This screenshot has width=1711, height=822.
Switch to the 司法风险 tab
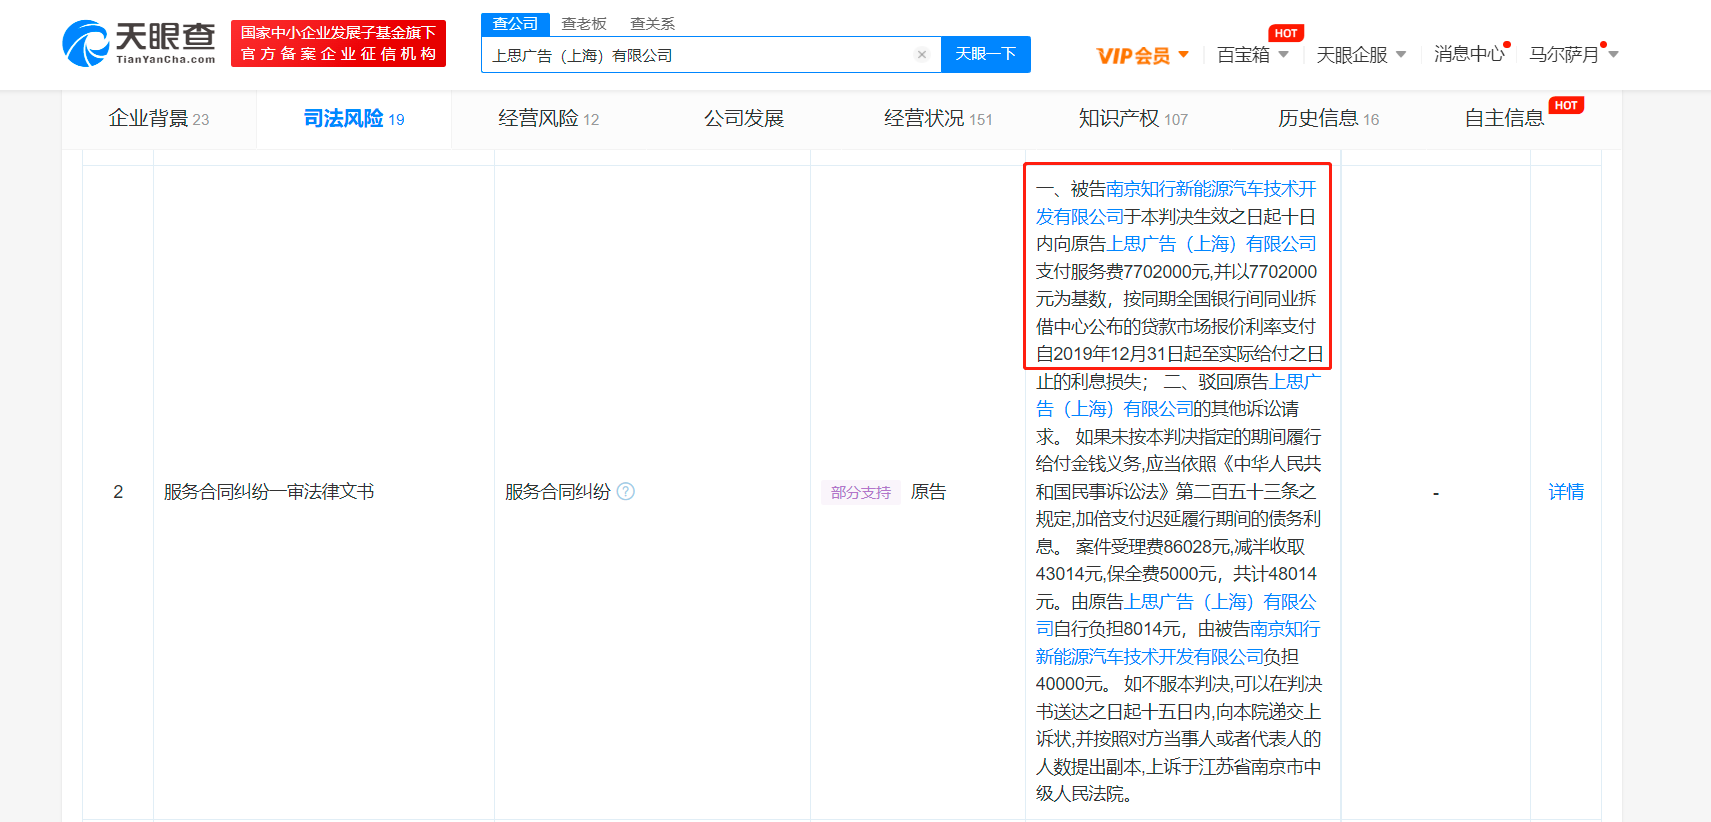(354, 119)
